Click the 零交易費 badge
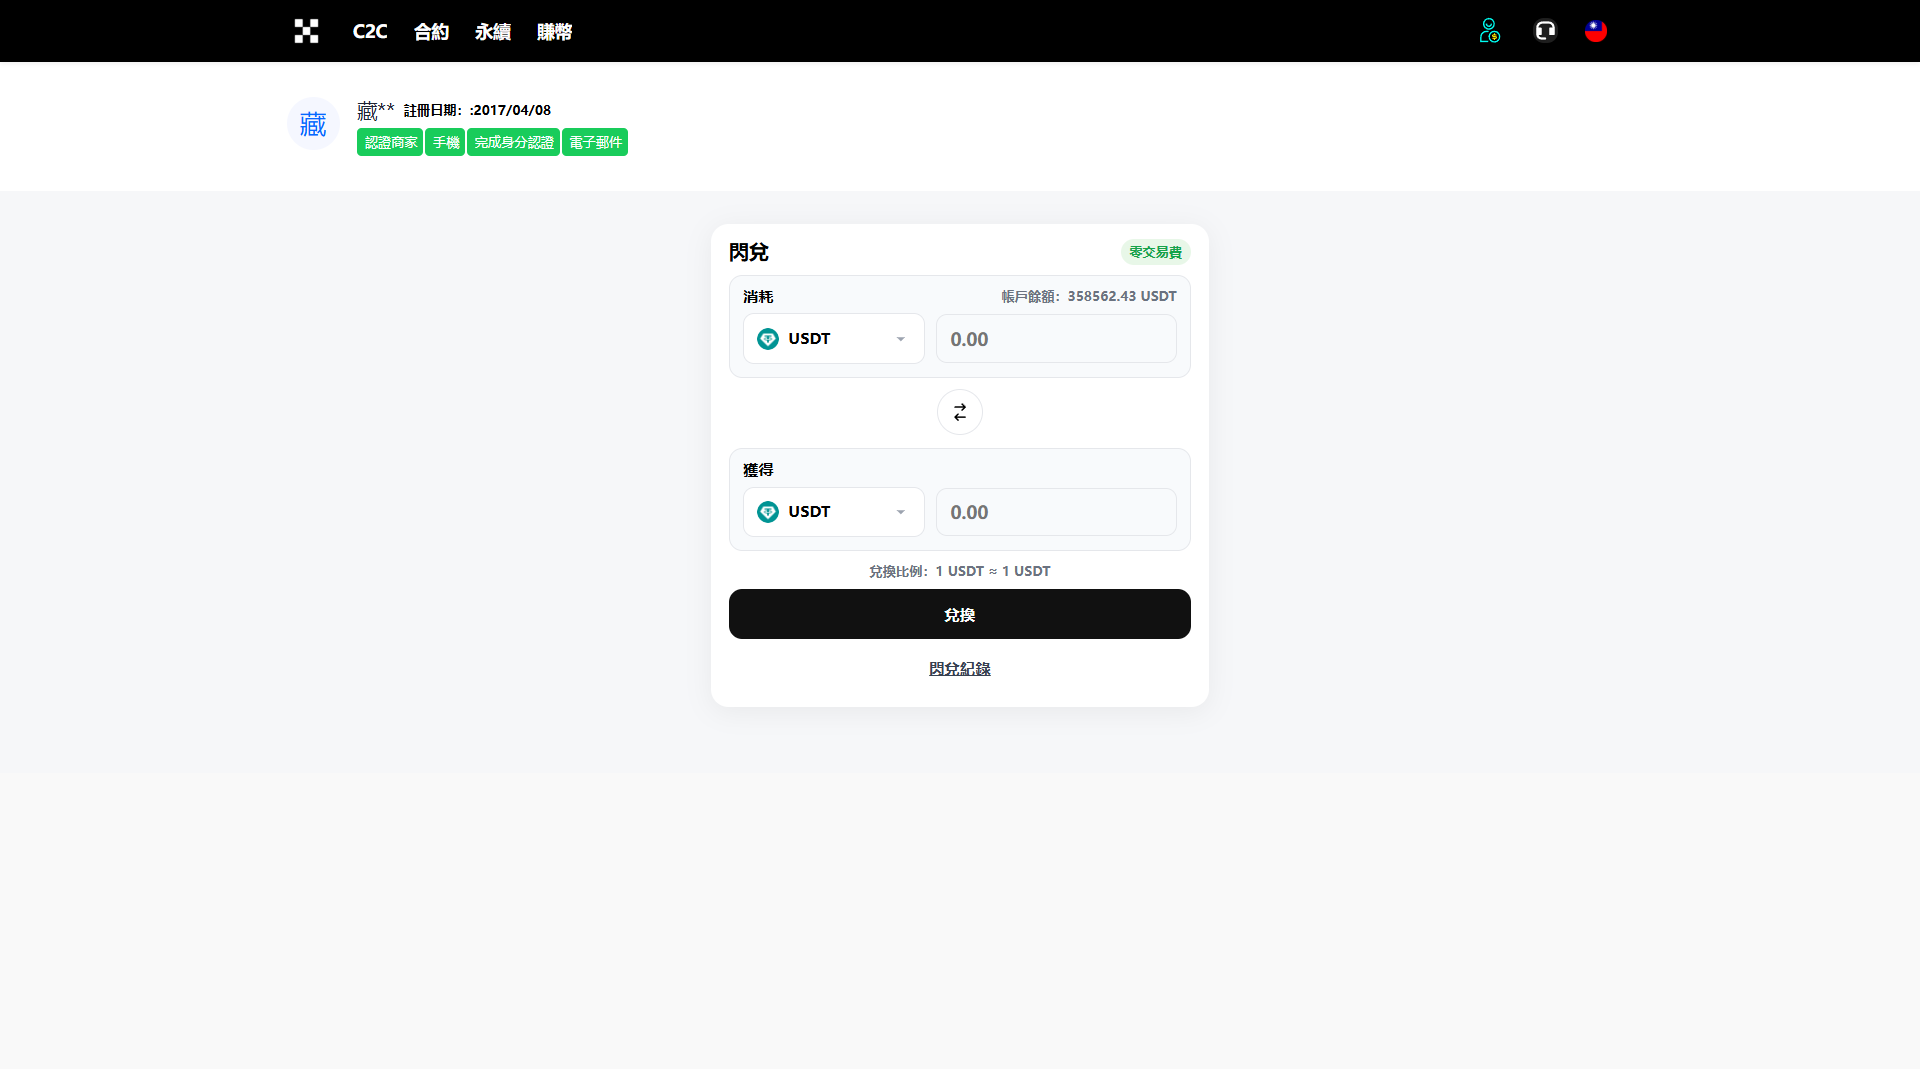1920x1069 pixels. (1155, 252)
